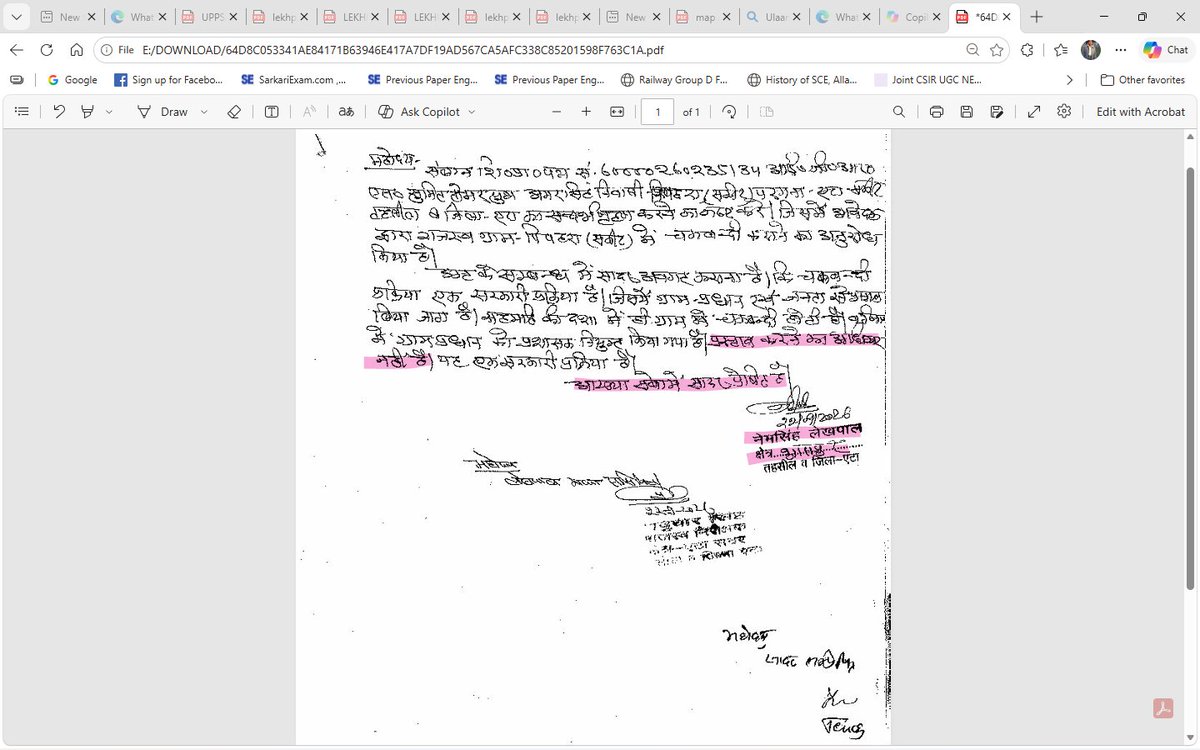Click the browser Home icon
Viewport: 1200px width, 750px height.
pyautogui.click(x=76, y=49)
